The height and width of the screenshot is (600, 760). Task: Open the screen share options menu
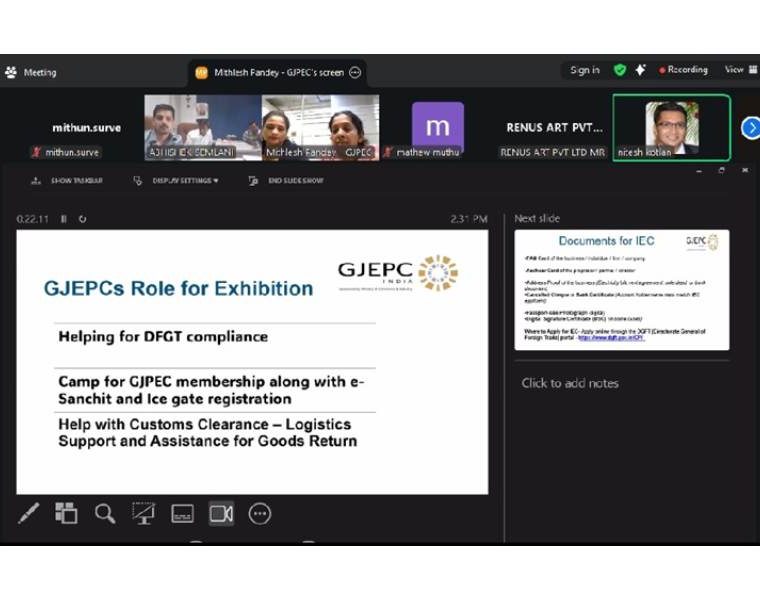355,72
